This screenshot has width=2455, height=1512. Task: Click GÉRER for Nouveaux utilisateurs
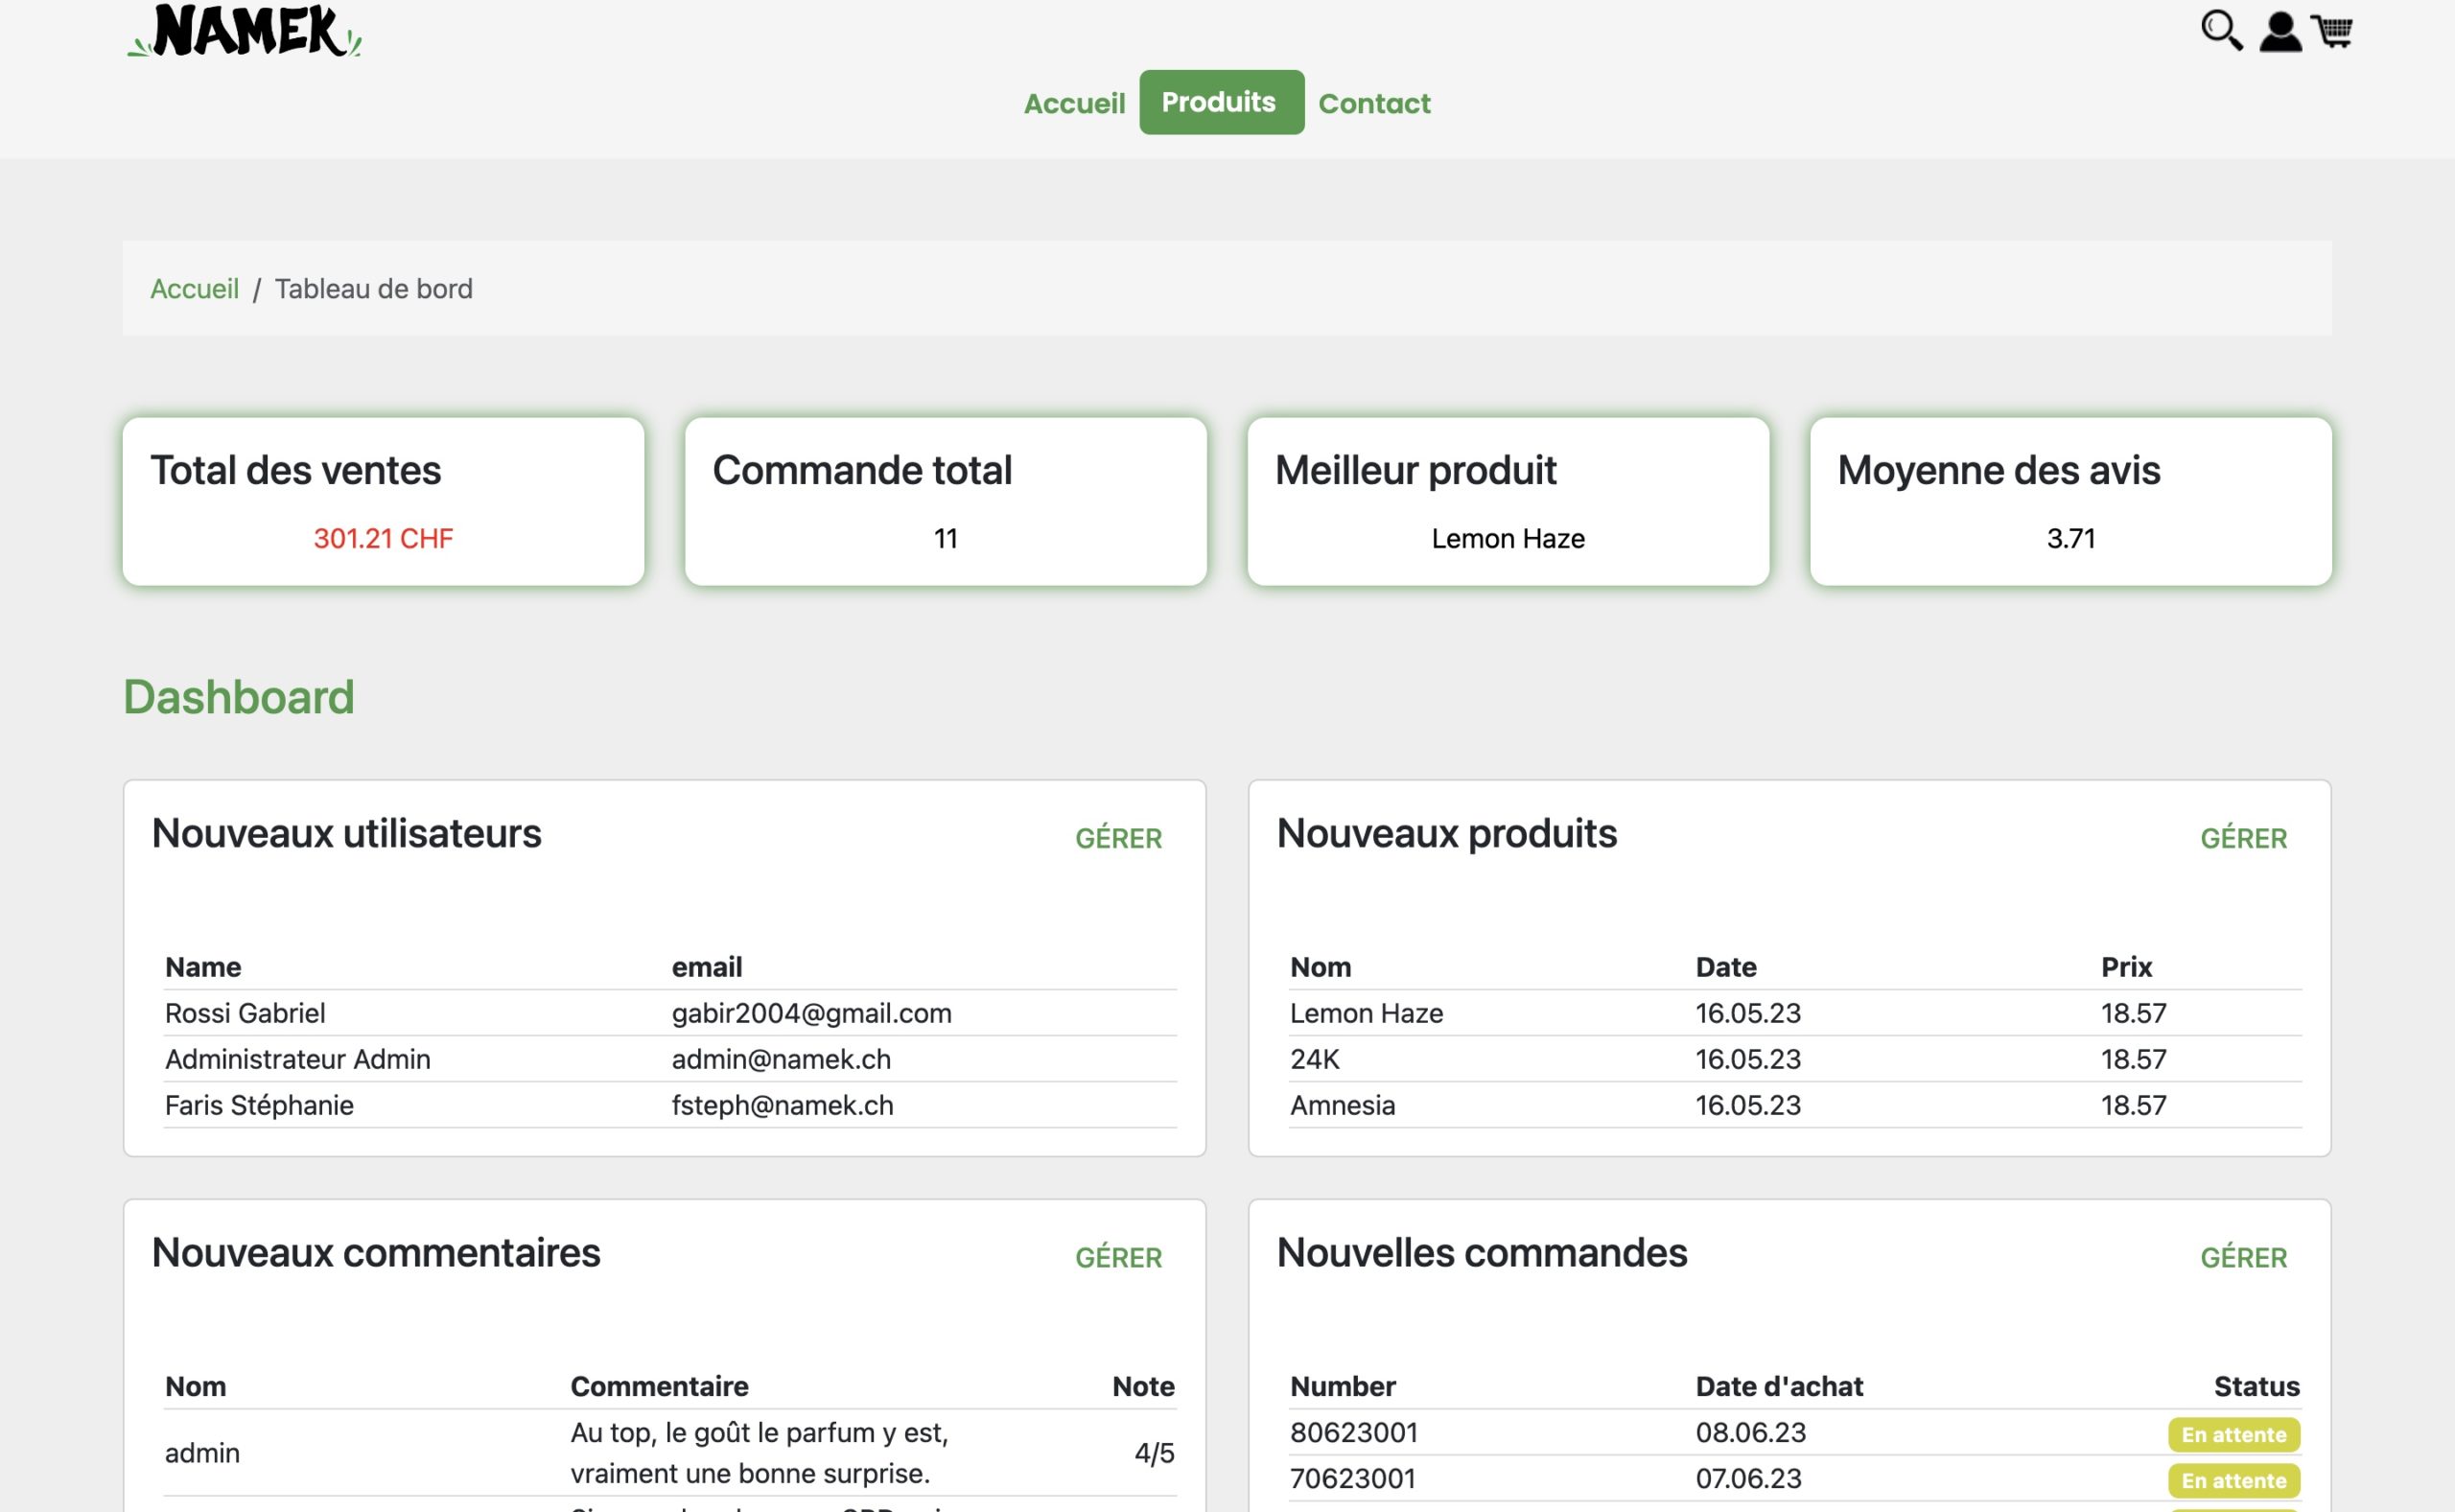point(1118,838)
